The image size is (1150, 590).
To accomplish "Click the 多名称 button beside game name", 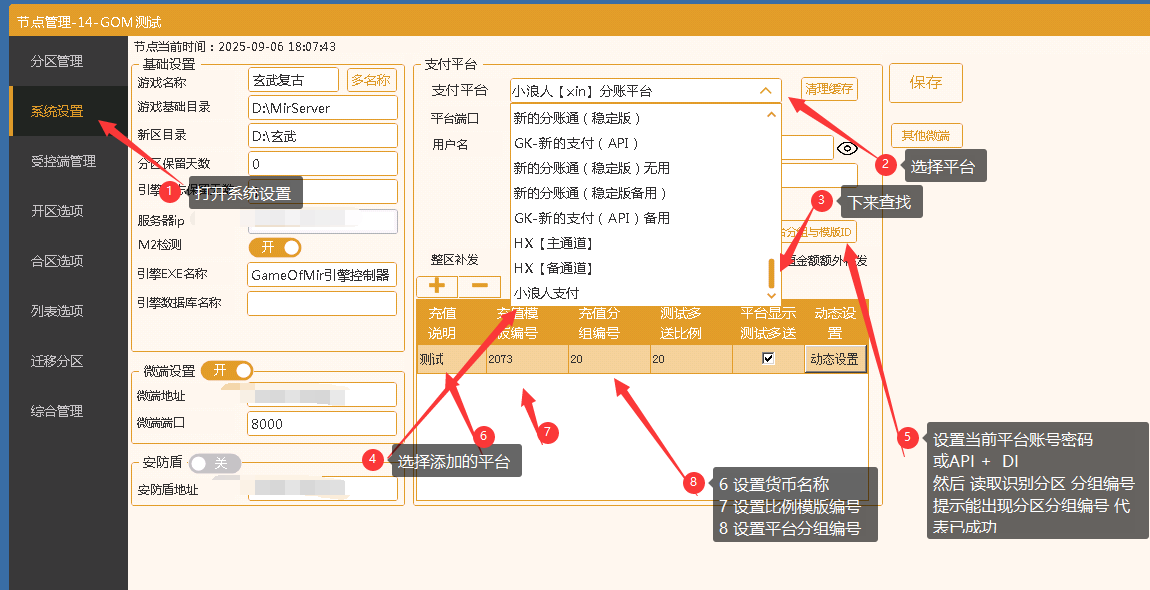I will click(x=374, y=79).
